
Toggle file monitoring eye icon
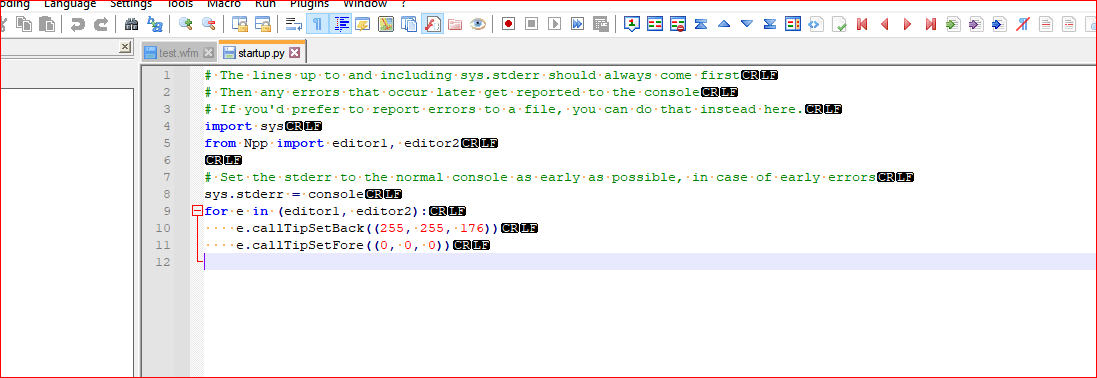pyautogui.click(x=478, y=24)
